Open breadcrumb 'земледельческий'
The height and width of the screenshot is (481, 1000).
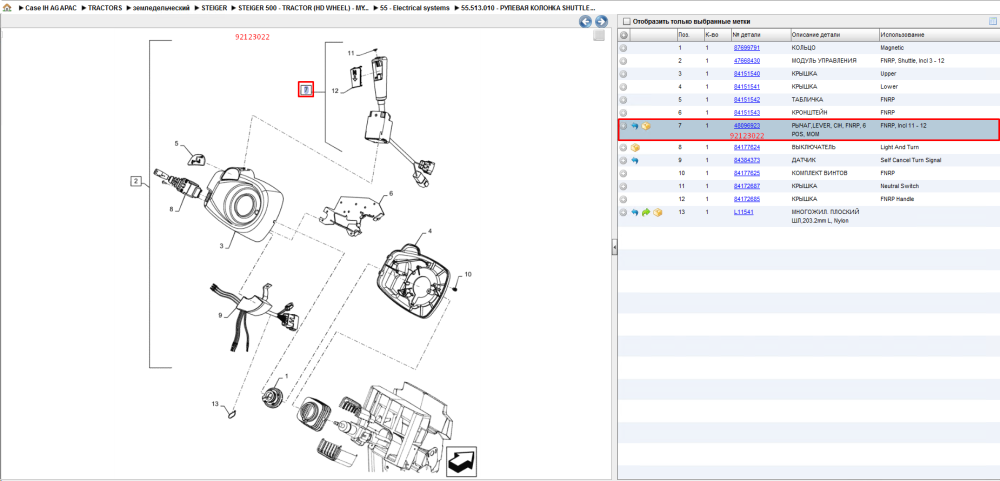(x=162, y=8)
